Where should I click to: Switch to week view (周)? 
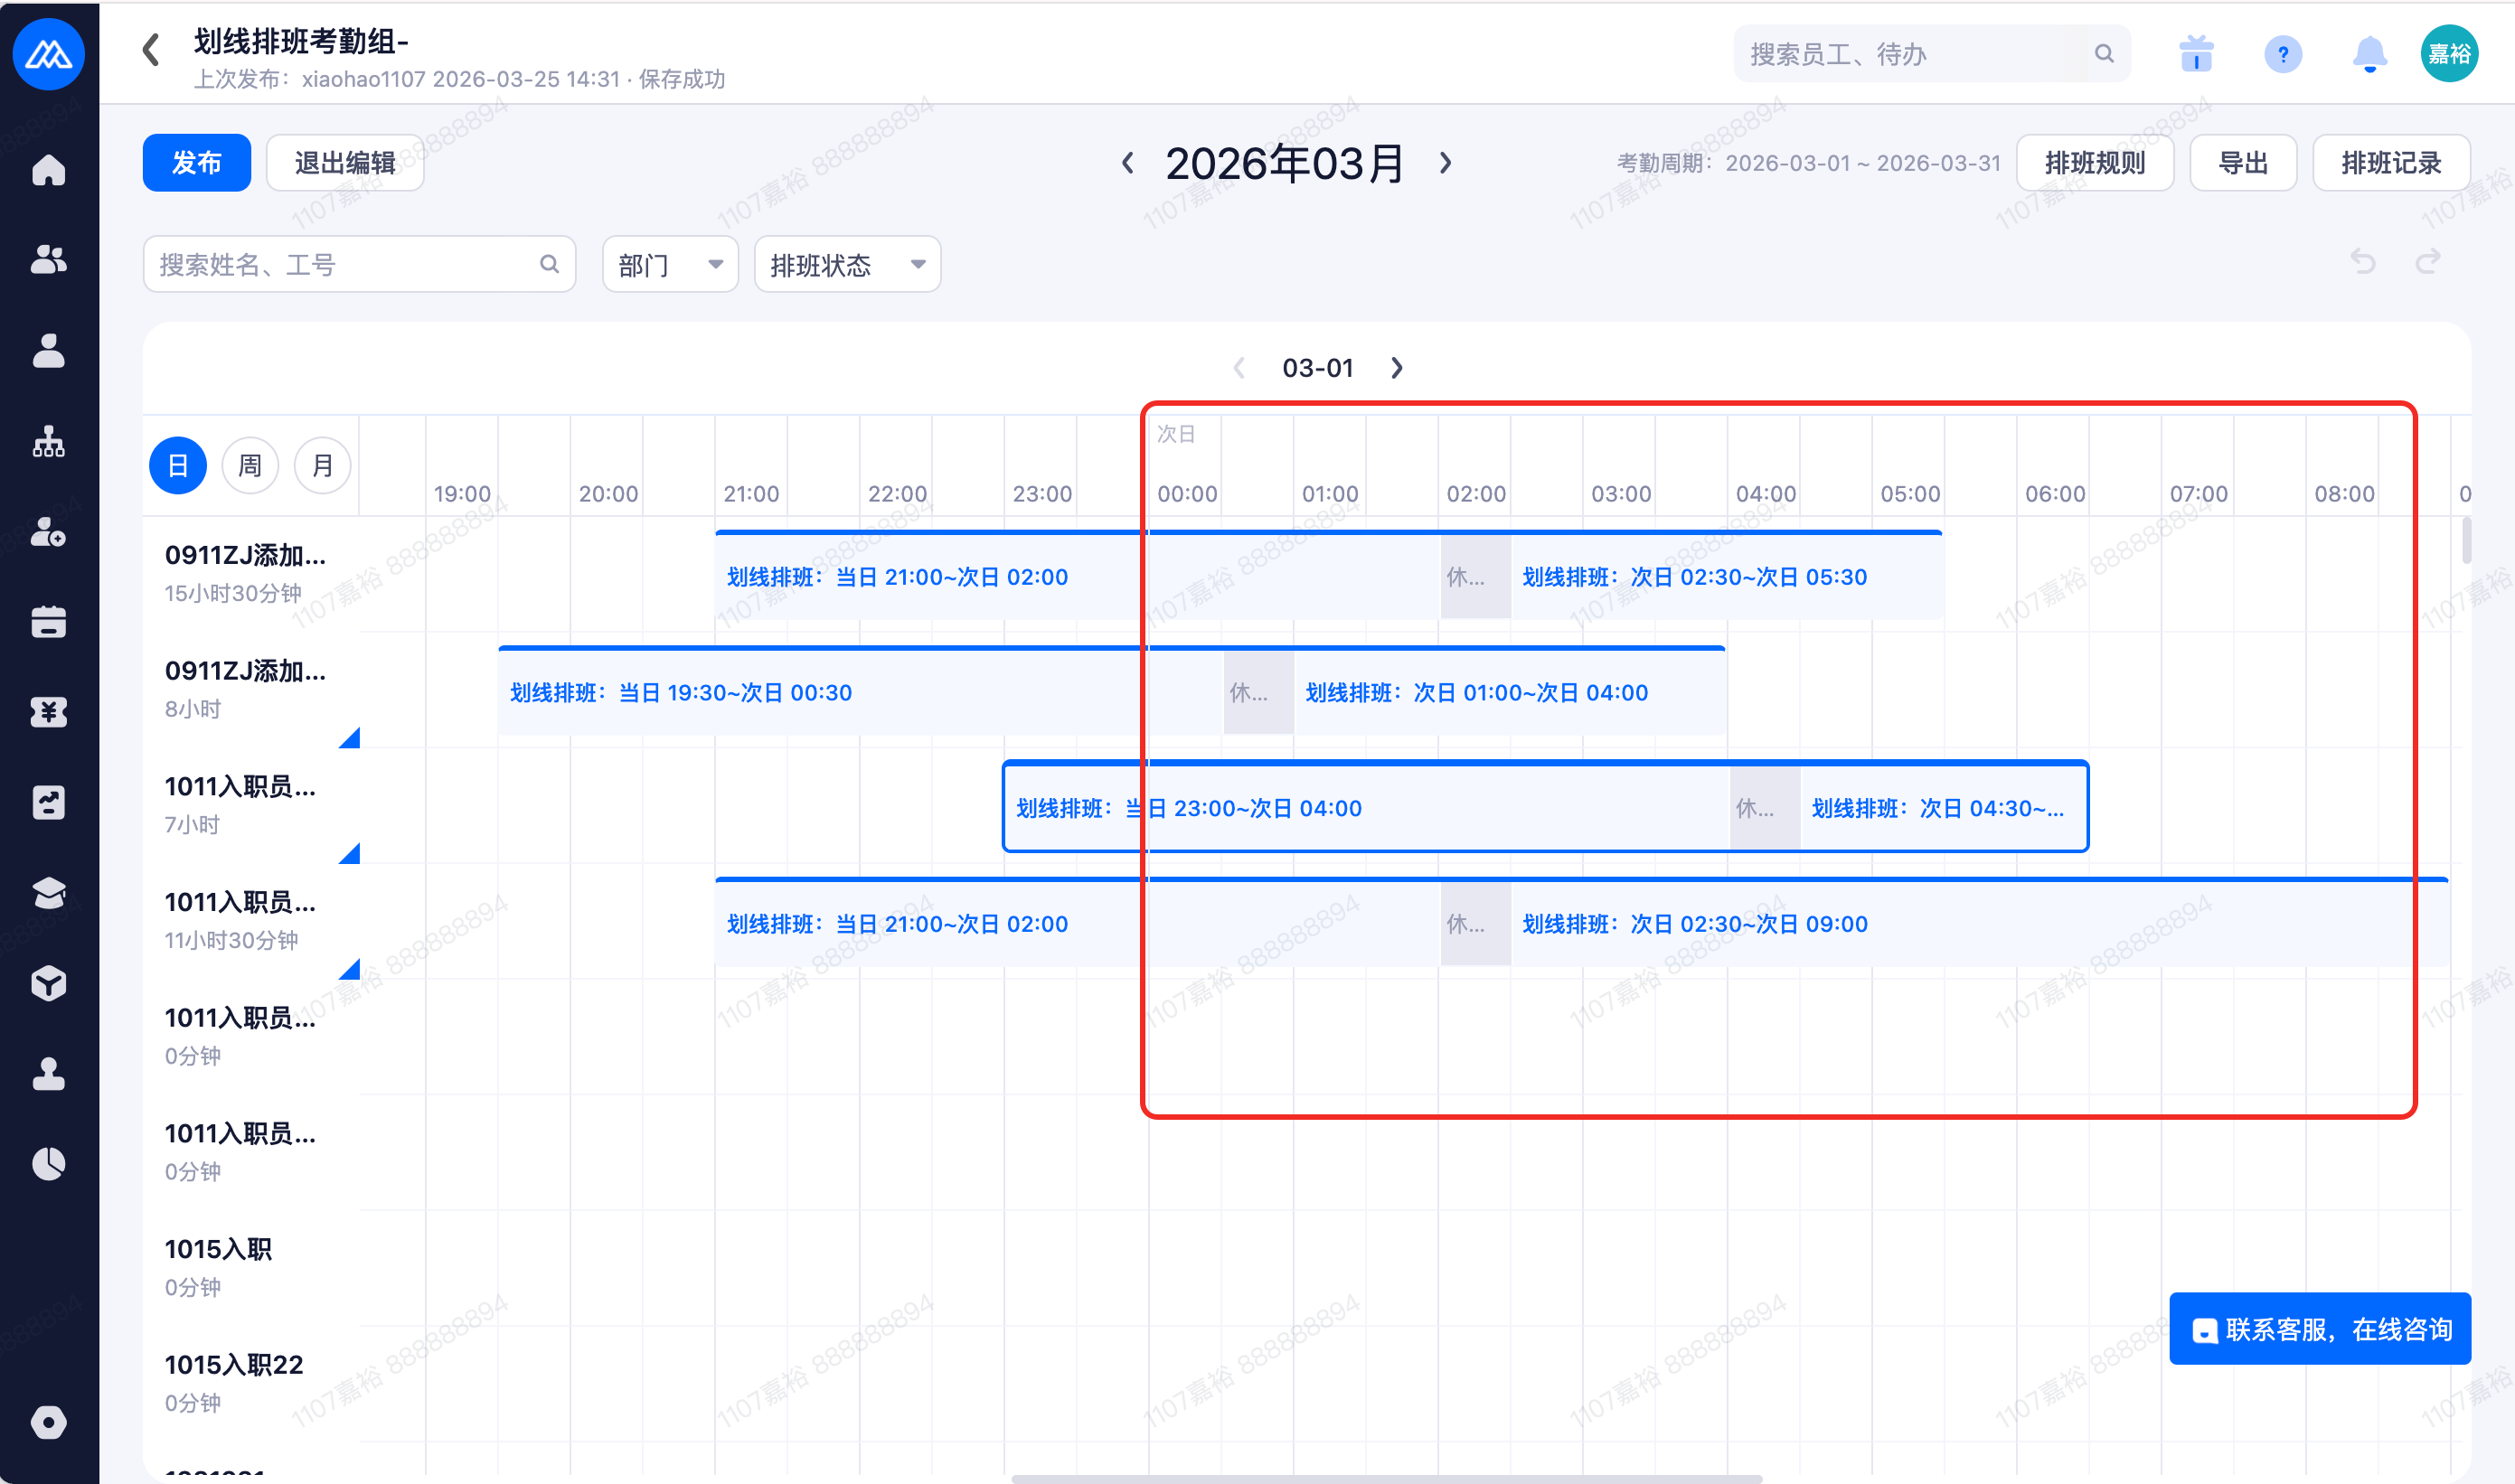(x=250, y=465)
